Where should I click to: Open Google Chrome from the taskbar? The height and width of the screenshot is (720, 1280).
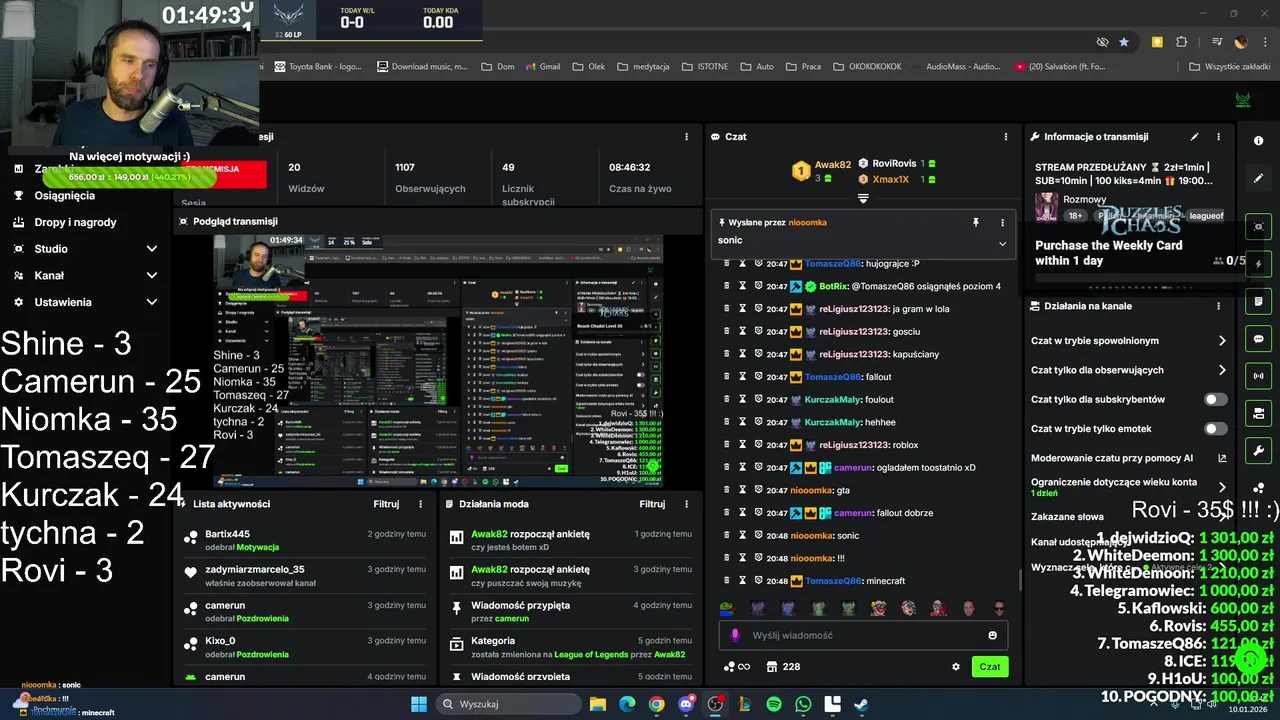click(x=656, y=704)
